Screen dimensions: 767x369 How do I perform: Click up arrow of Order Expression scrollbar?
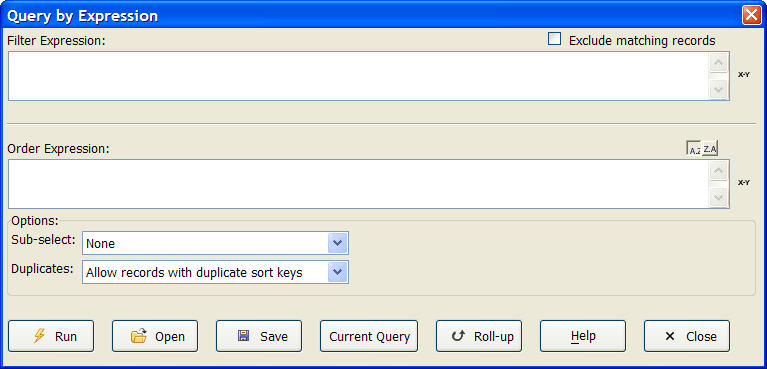click(719, 171)
